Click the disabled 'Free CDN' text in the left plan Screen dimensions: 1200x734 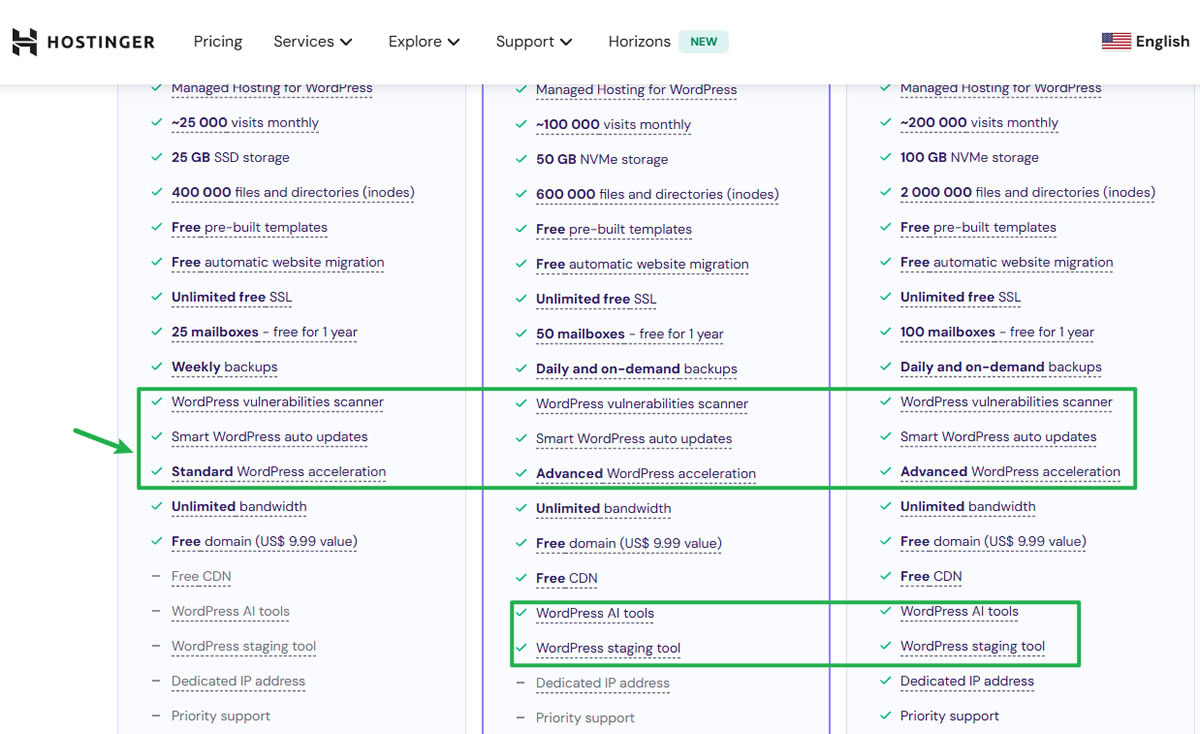coord(201,578)
